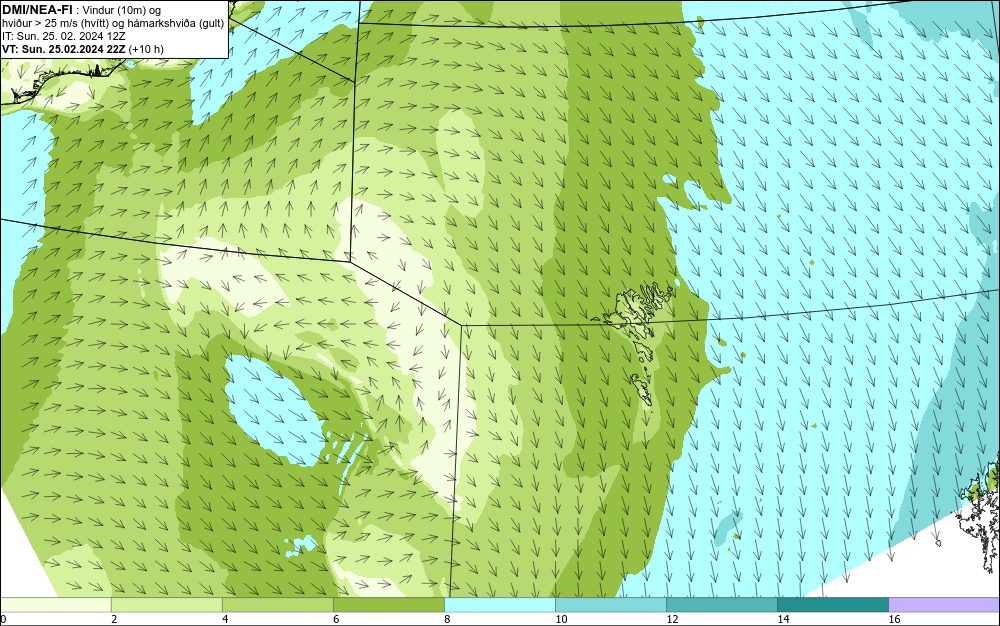The image size is (1000, 626).
Task: Click the legend scale label '8'
Action: coord(447,619)
